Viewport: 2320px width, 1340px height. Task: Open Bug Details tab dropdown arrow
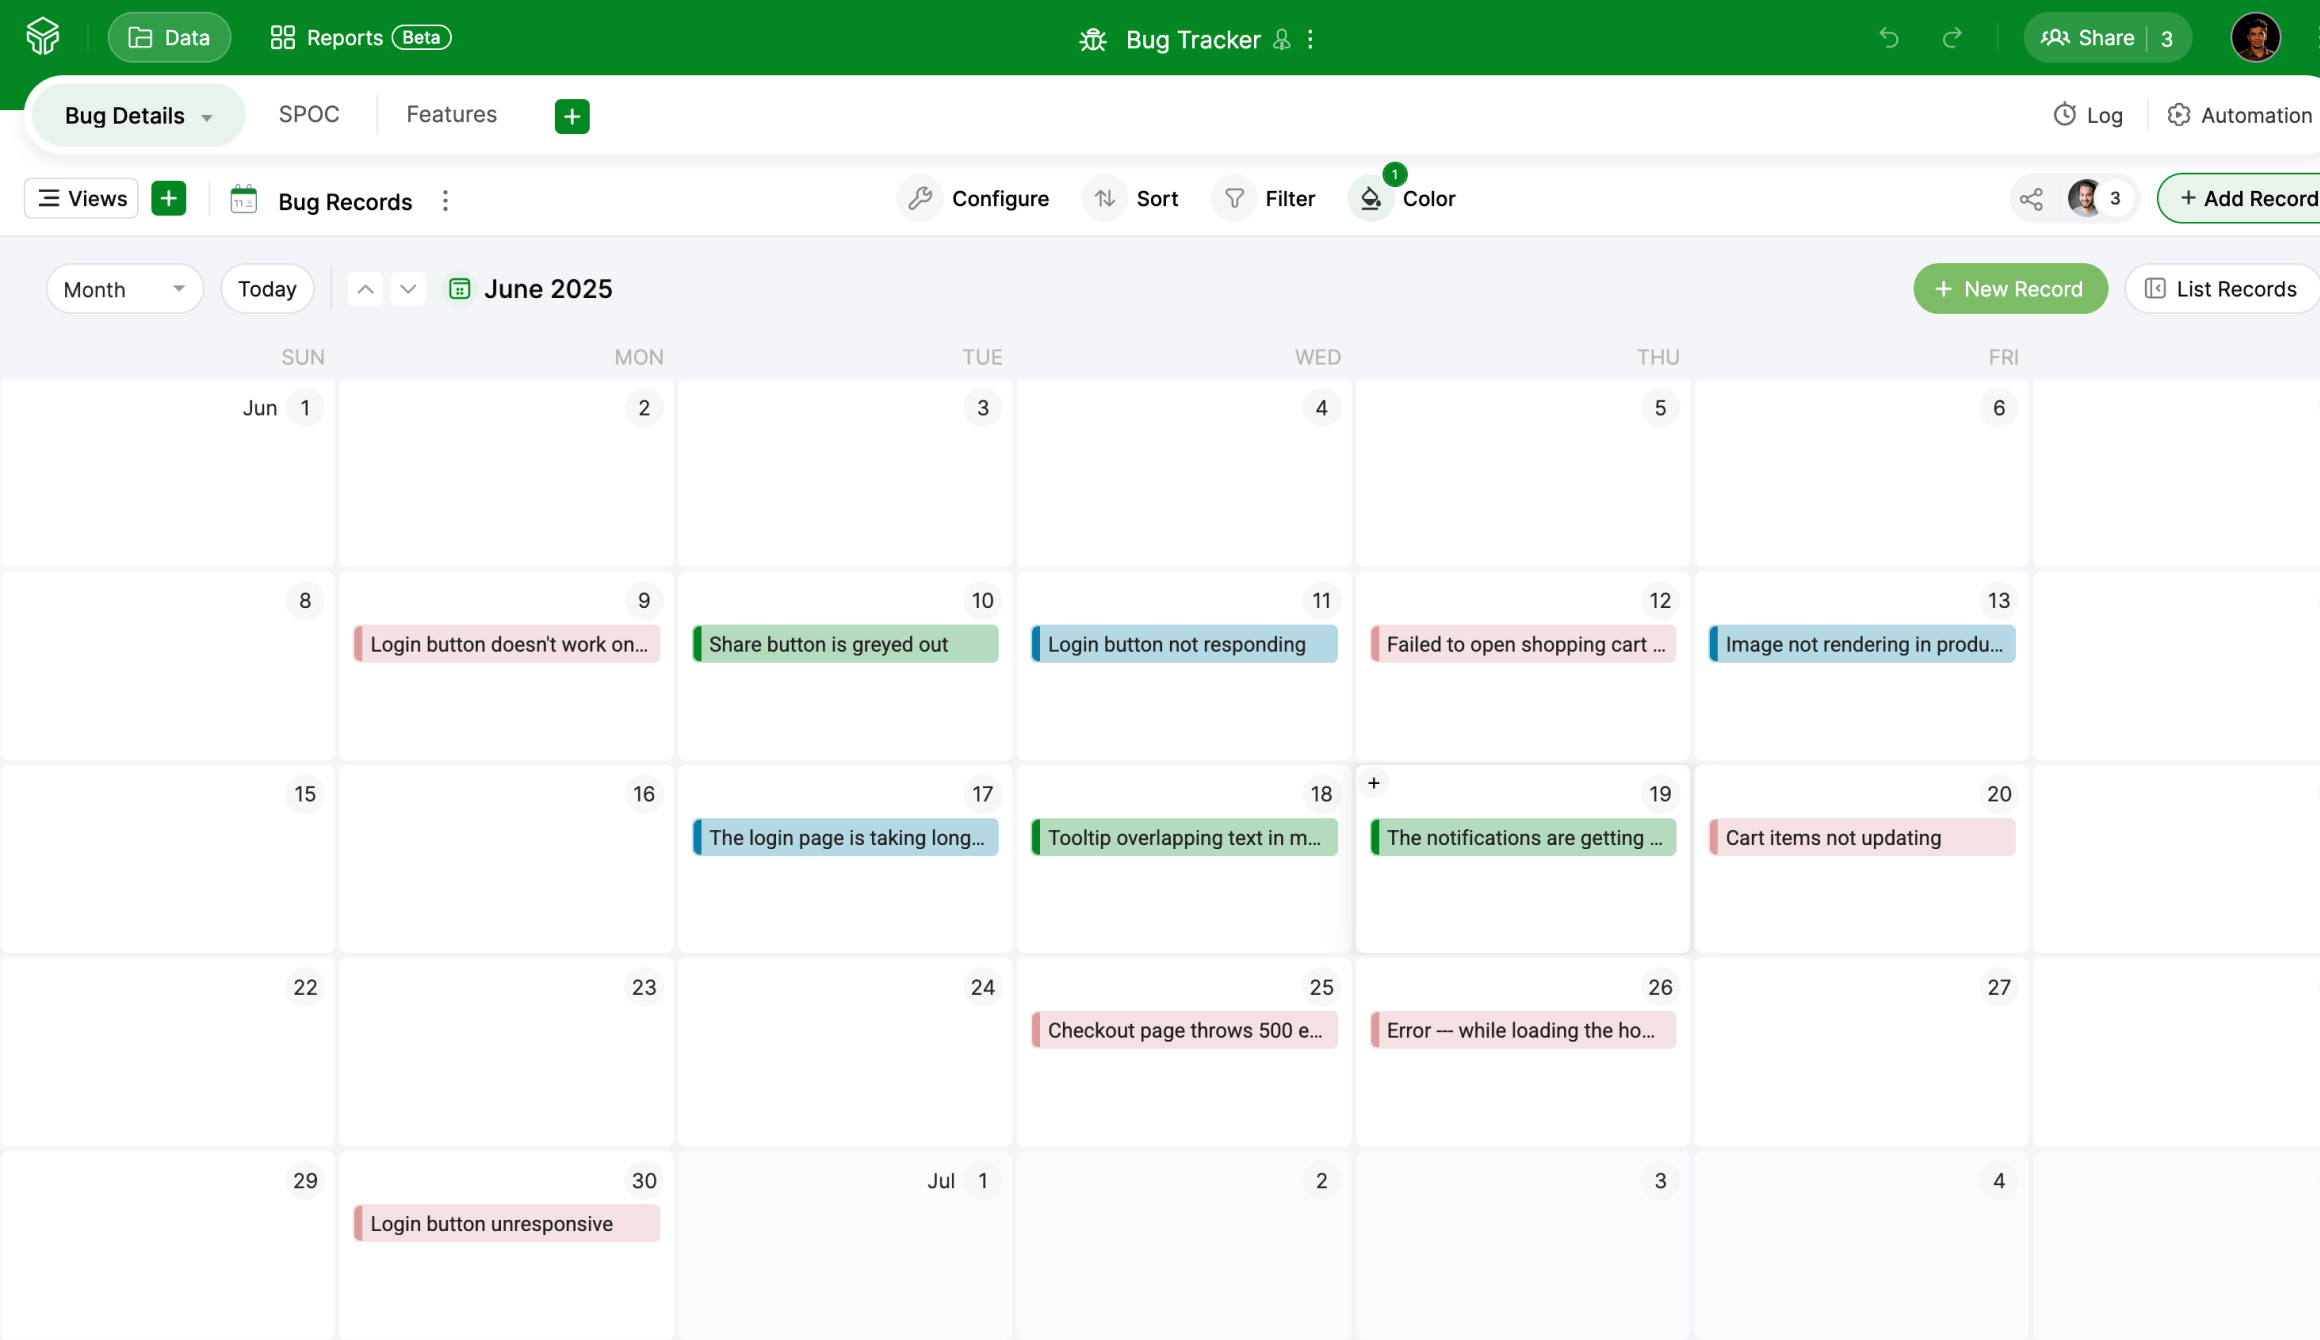(207, 117)
